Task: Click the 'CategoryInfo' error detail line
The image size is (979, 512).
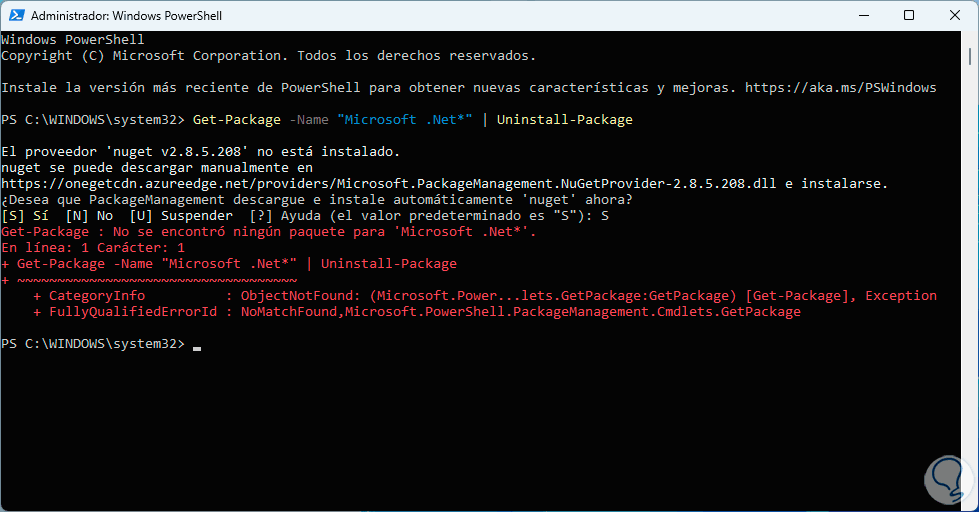Action: pos(97,296)
